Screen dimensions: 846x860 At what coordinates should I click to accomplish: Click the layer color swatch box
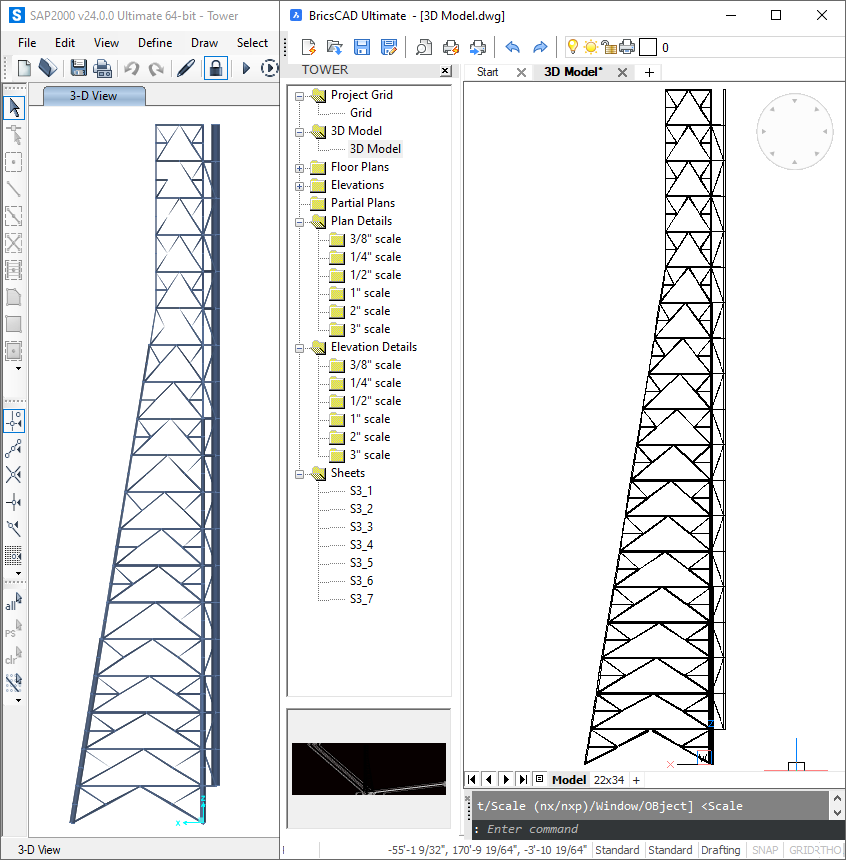point(648,47)
